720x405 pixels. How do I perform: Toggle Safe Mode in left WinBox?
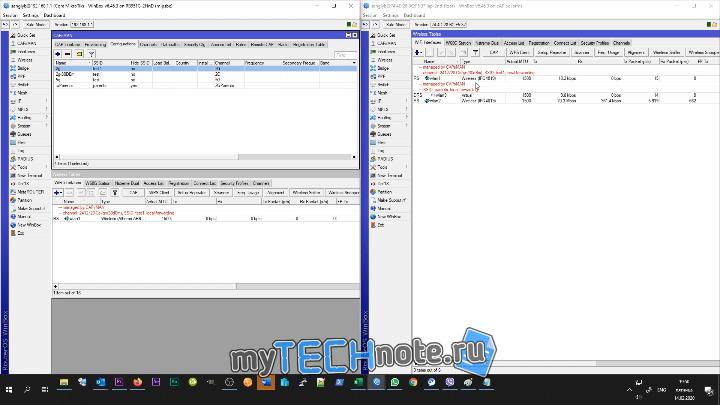click(35, 24)
